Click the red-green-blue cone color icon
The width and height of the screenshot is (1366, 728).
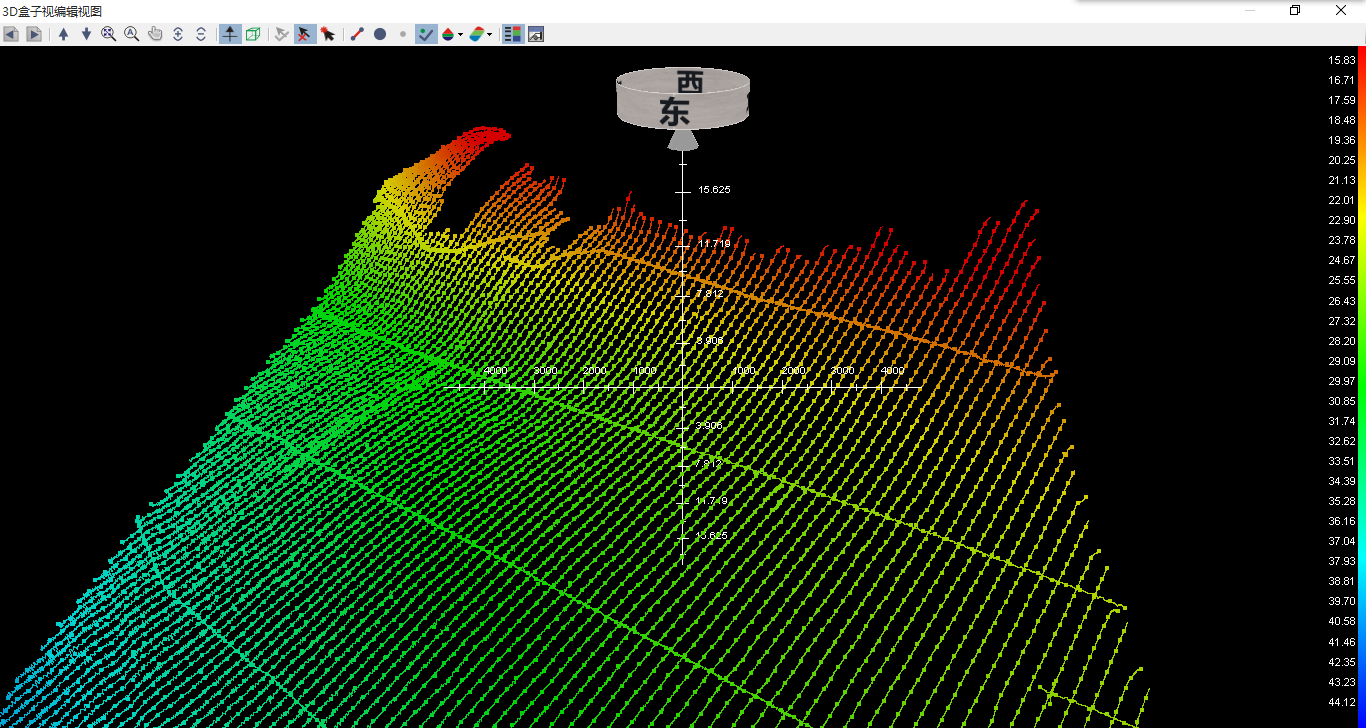[448, 34]
